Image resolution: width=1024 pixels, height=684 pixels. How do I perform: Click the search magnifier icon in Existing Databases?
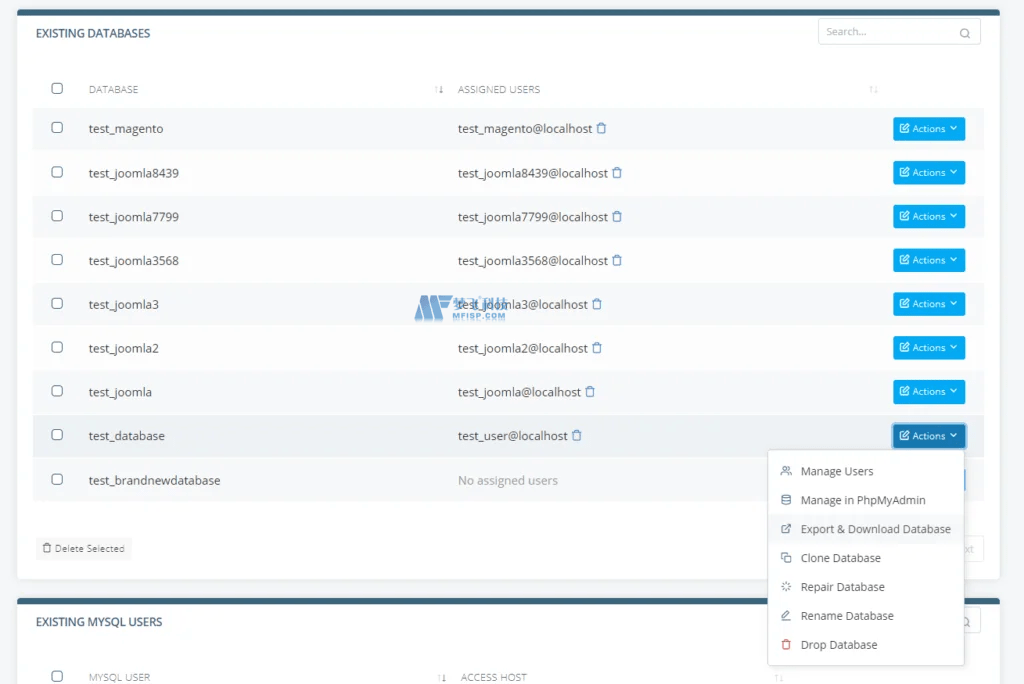tap(965, 33)
